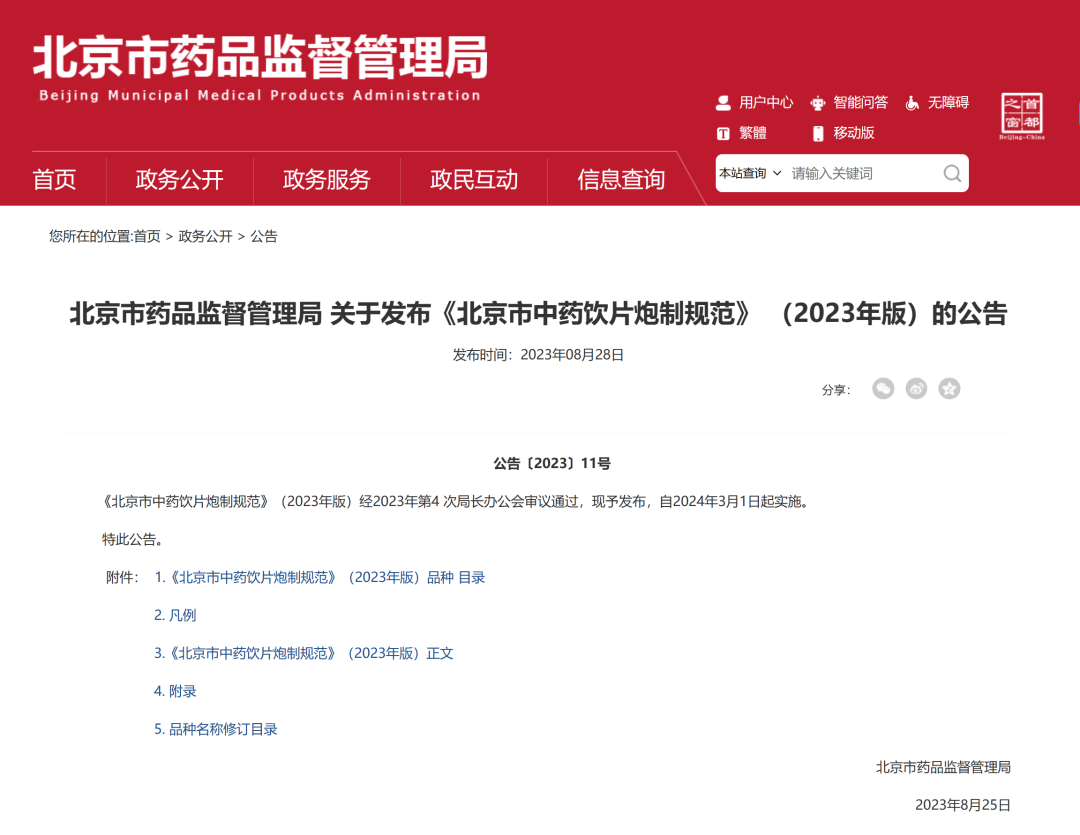Image resolution: width=1080 pixels, height=835 pixels.
Task: Click the signature date 2023年8月25日
Action: pos(962,805)
